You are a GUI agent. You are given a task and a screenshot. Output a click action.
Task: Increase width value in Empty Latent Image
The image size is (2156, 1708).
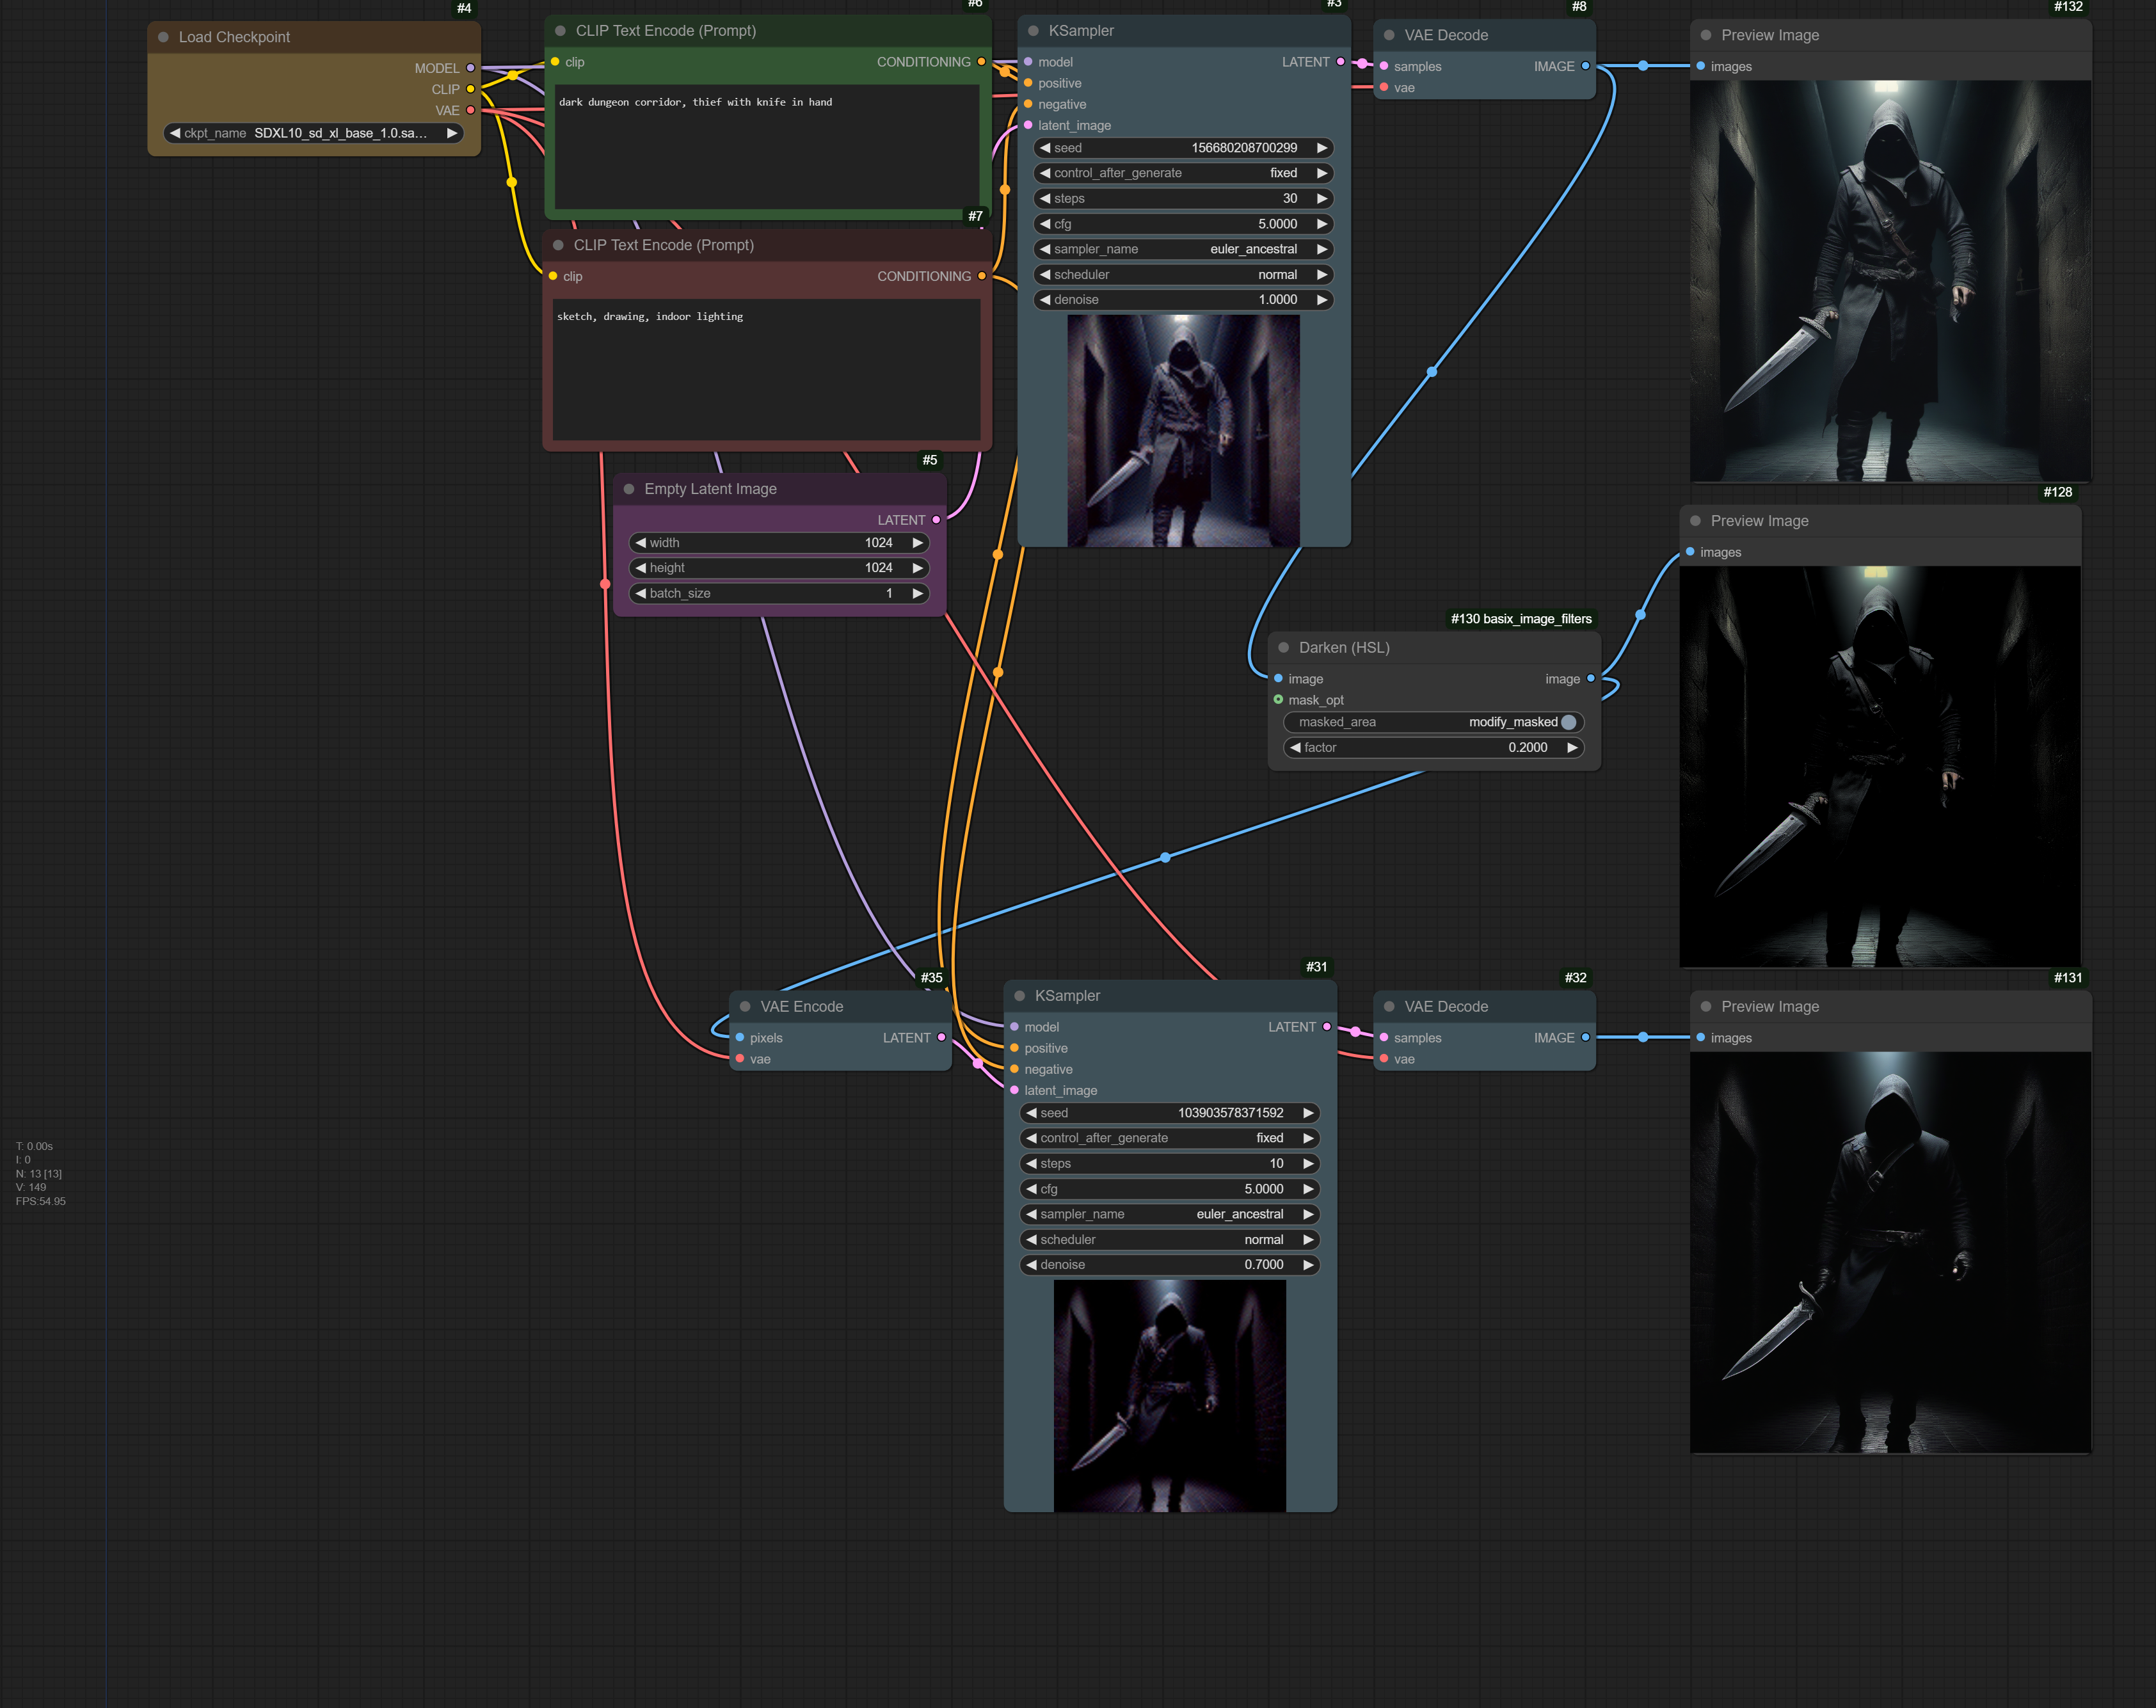(918, 543)
